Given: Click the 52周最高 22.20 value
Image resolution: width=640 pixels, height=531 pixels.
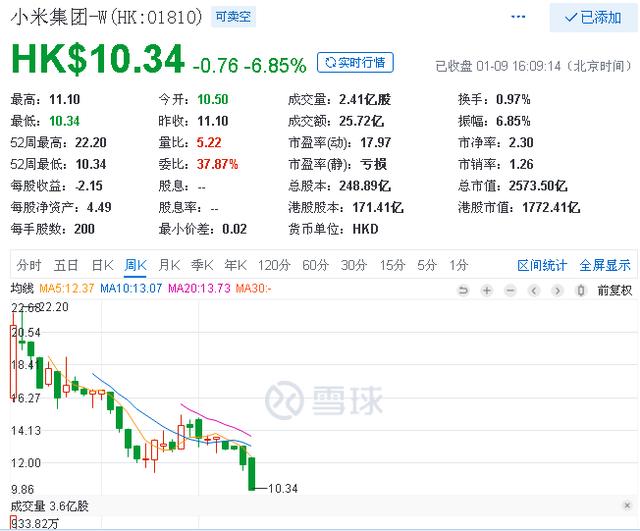Looking at the screenshot, I should pos(91,142).
